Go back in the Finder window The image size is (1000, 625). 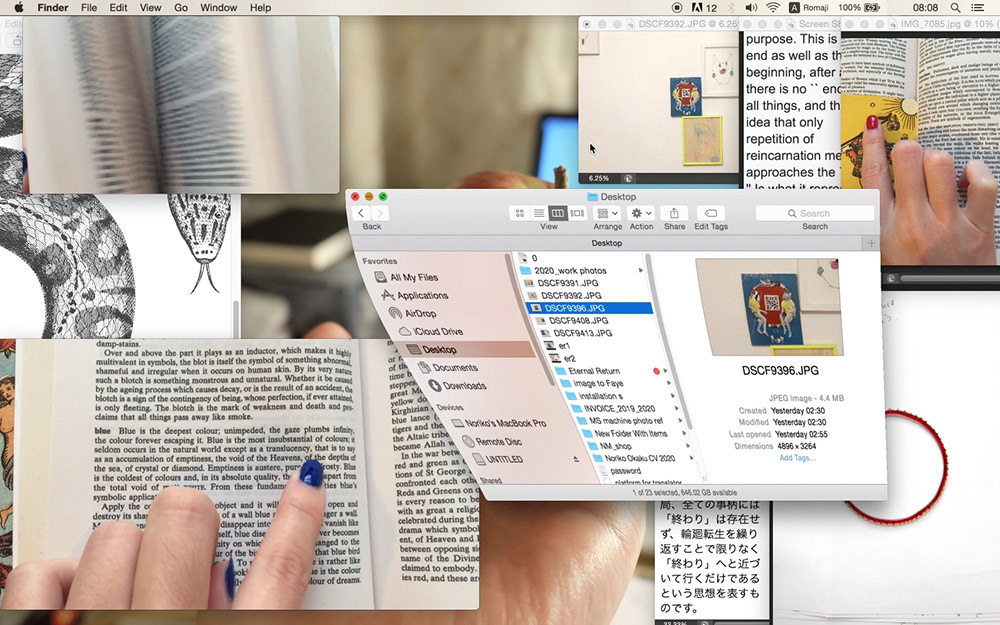[361, 213]
